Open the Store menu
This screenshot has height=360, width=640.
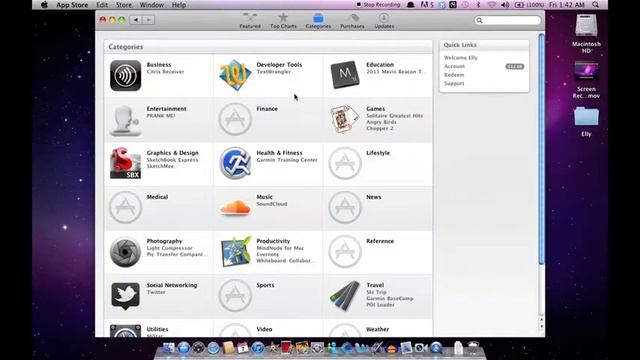point(124,5)
